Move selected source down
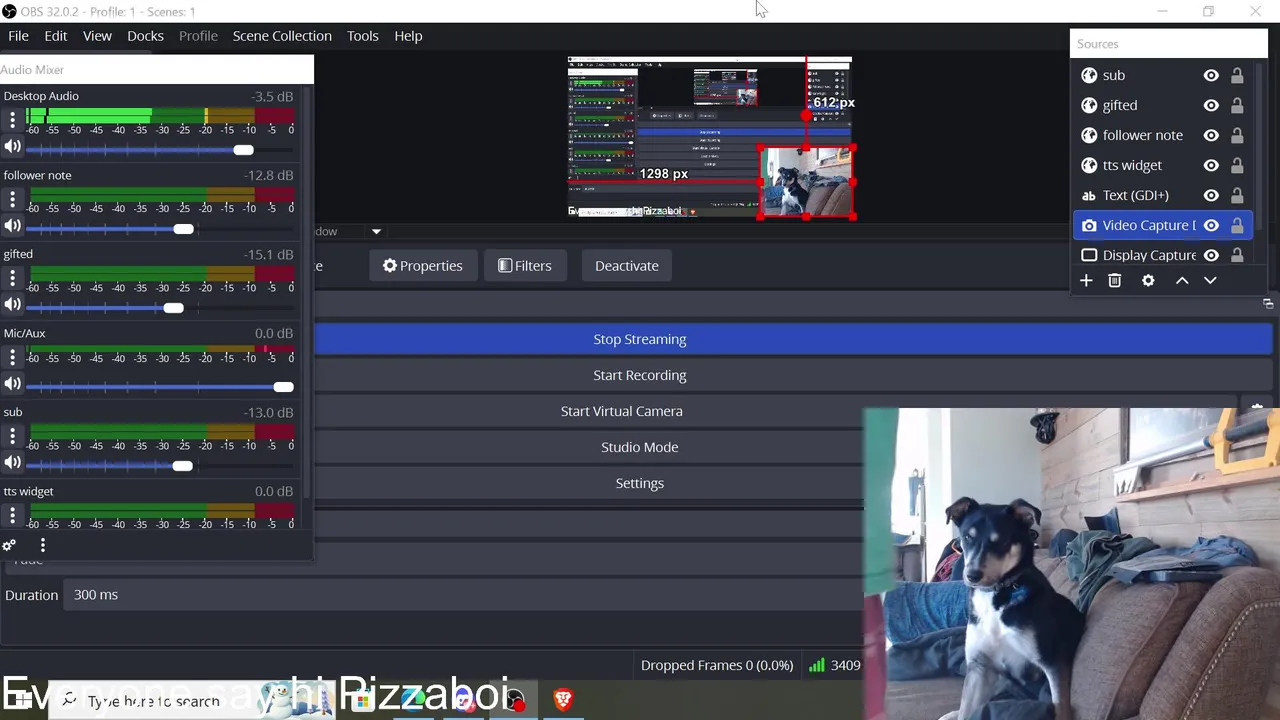Image resolution: width=1280 pixels, height=720 pixels. [x=1210, y=281]
